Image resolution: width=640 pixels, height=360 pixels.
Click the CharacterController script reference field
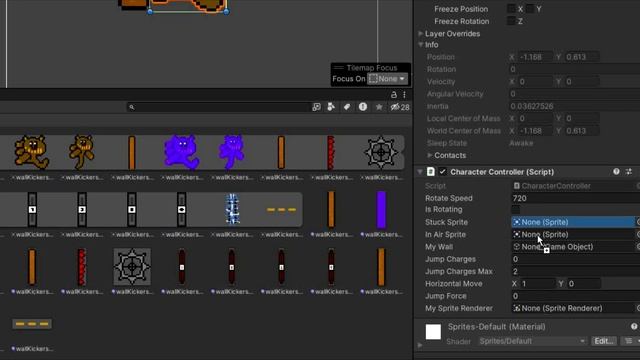pos(573,186)
